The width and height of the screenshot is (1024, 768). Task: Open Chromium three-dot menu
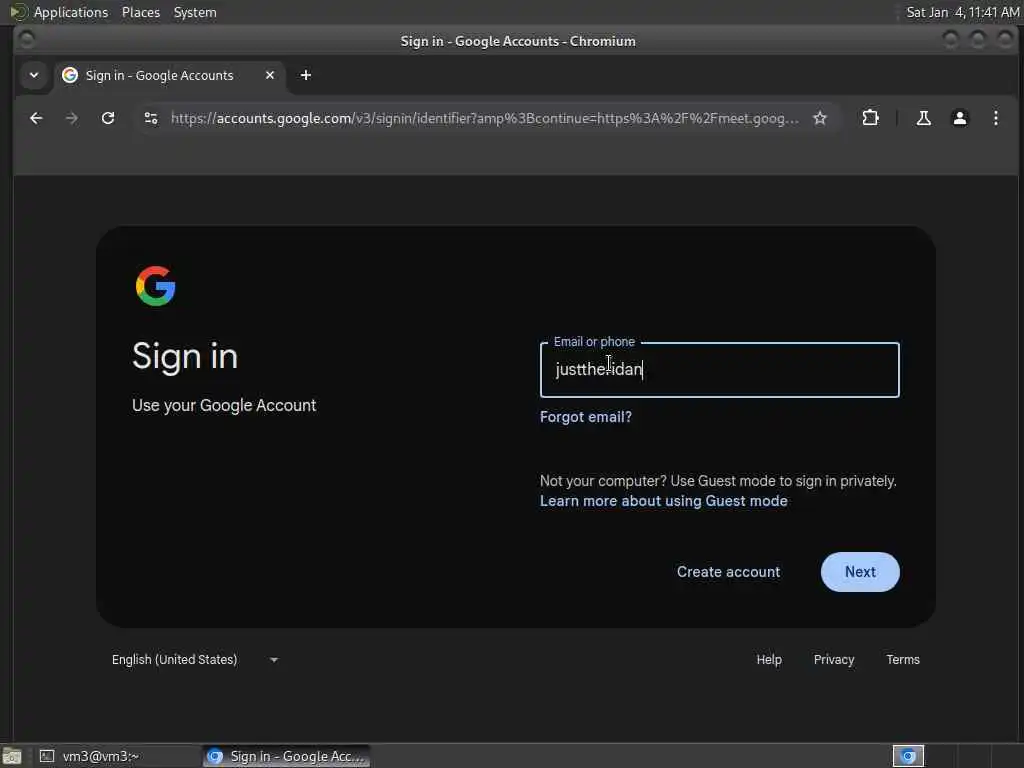995,118
